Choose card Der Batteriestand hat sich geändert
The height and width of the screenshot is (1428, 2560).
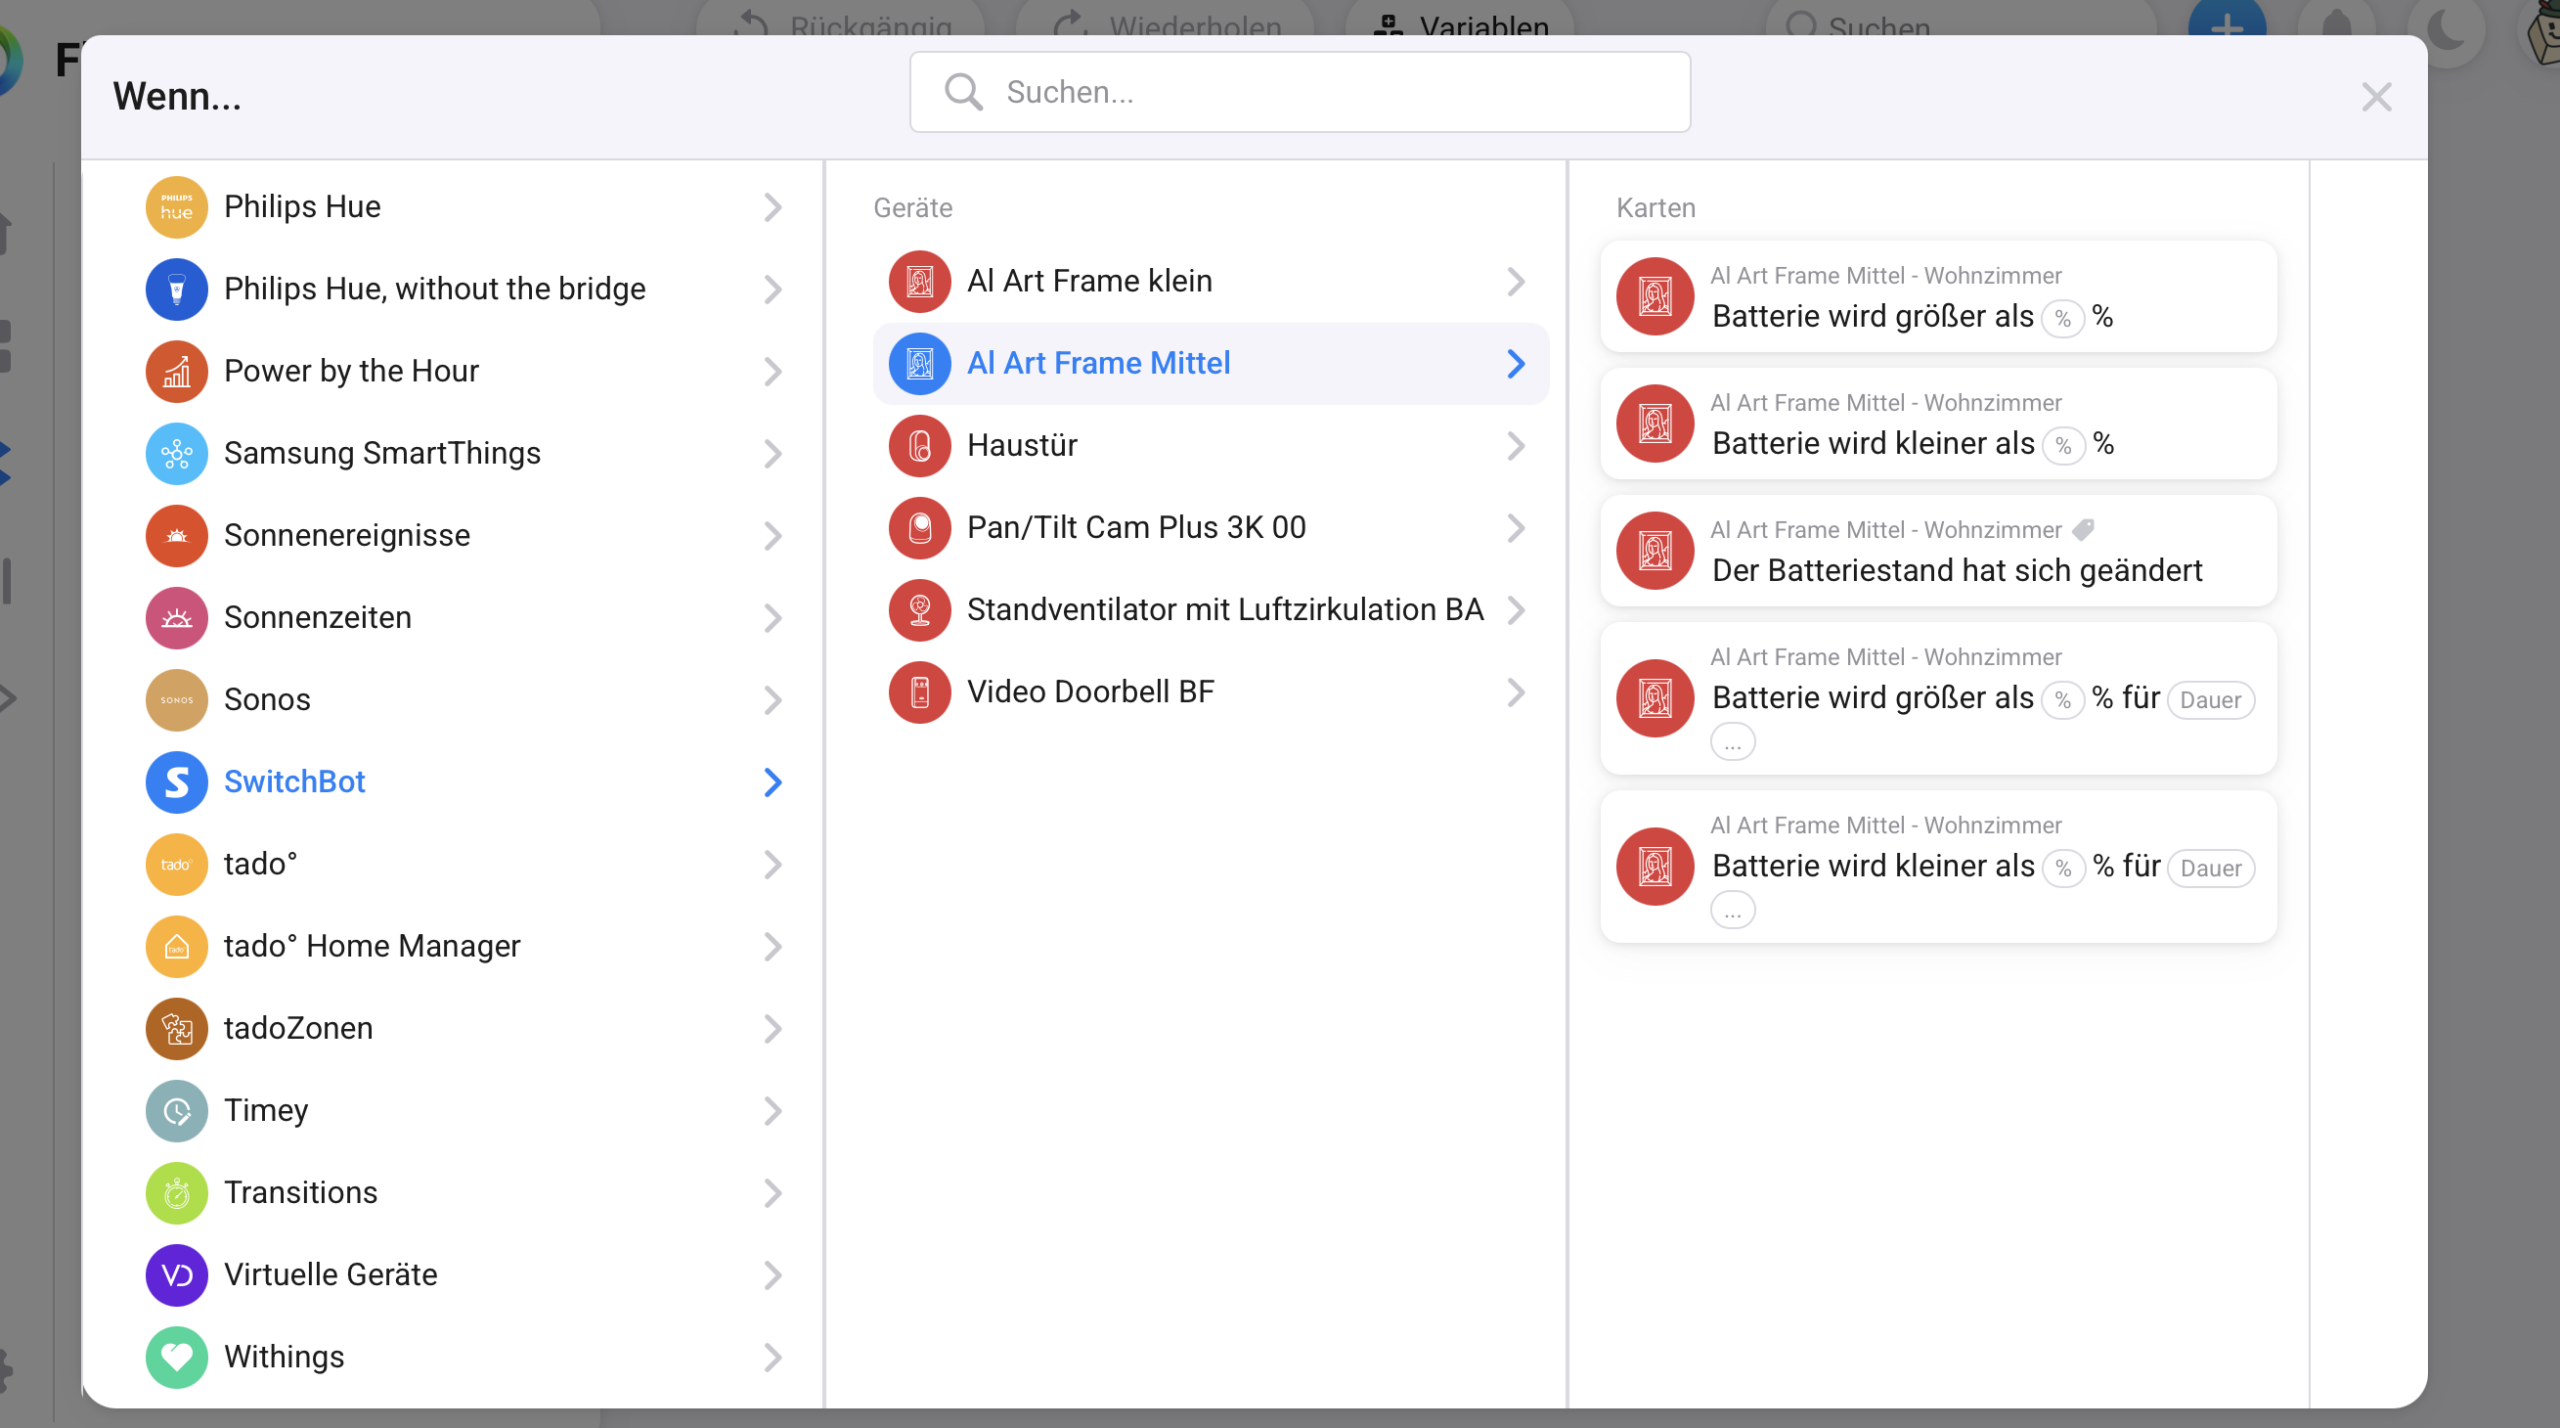[1937, 550]
